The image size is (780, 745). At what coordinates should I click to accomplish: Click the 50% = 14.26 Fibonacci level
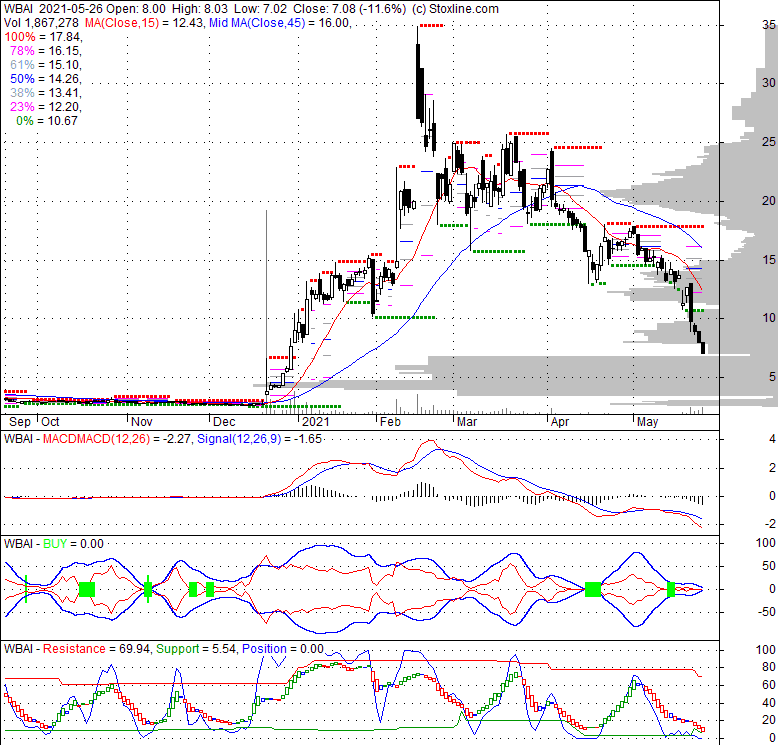pos(45,79)
